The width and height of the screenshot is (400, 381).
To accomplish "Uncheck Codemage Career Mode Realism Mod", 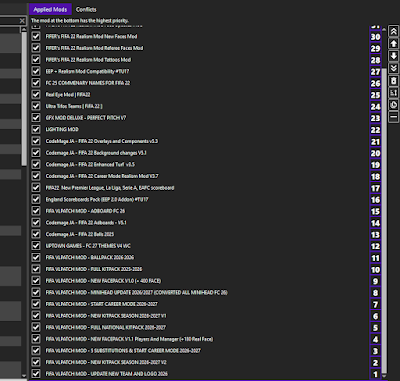I will pyautogui.click(x=36, y=176).
